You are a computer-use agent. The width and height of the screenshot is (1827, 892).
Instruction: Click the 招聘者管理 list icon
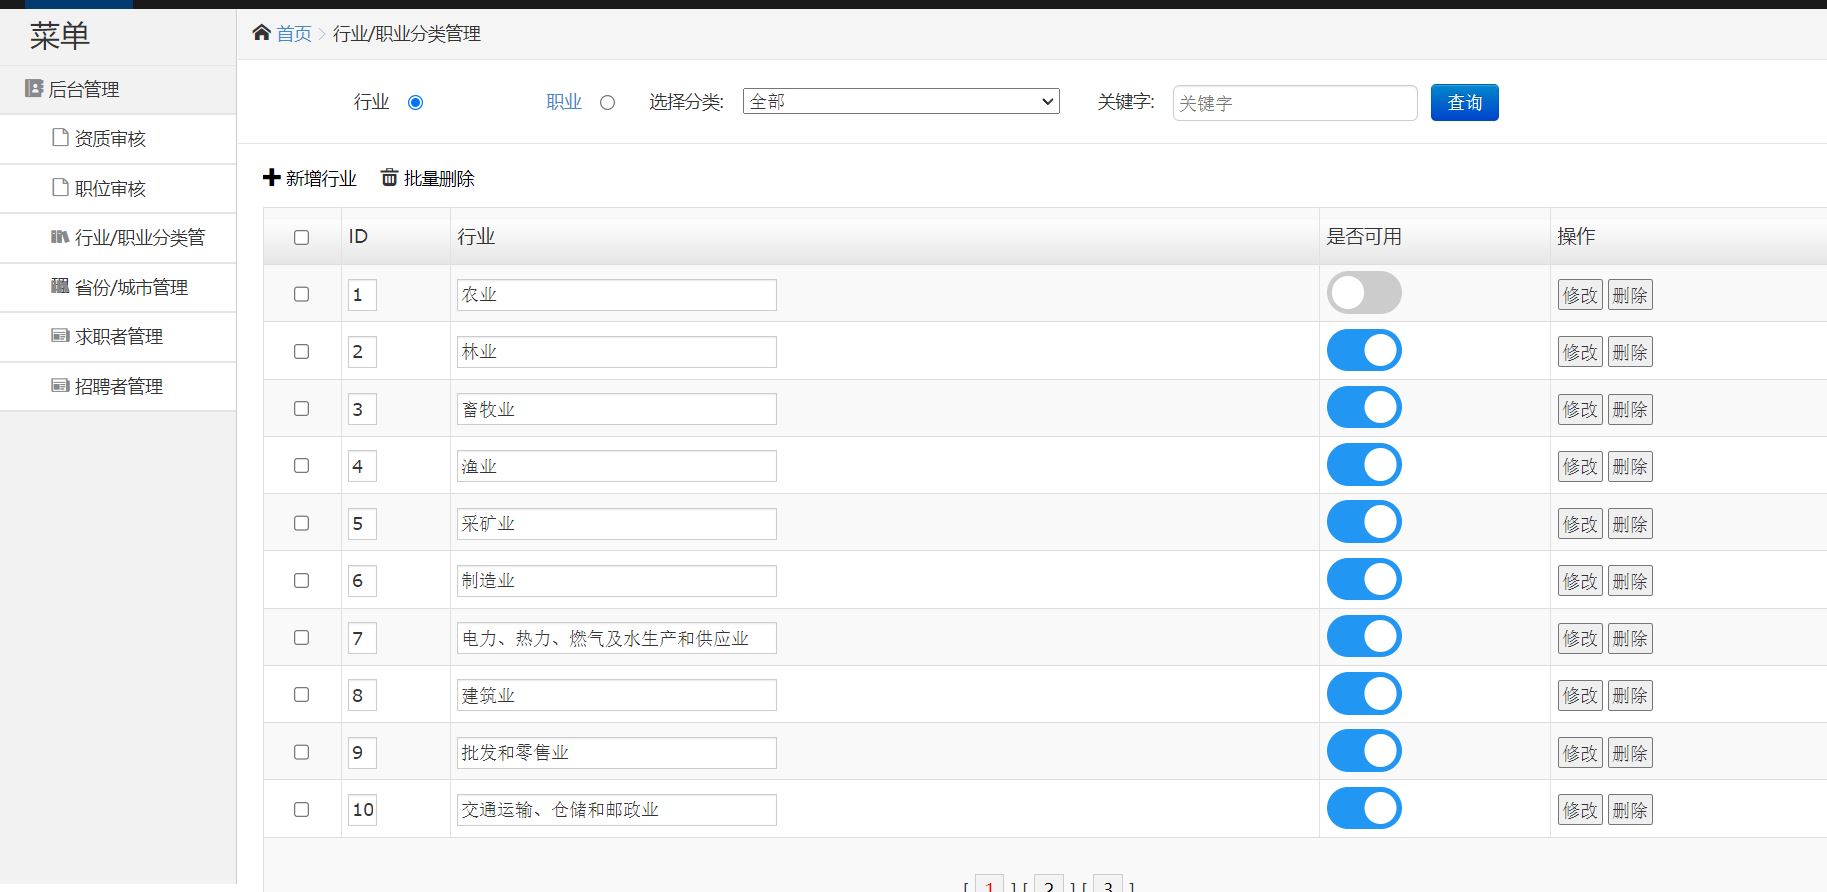(x=60, y=386)
